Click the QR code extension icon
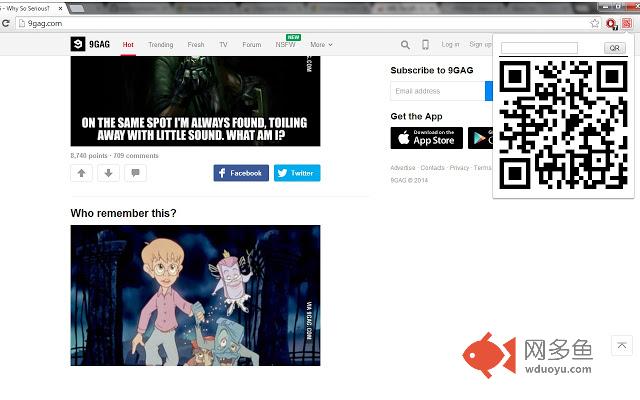The width and height of the screenshot is (640, 400). [x=627, y=24]
